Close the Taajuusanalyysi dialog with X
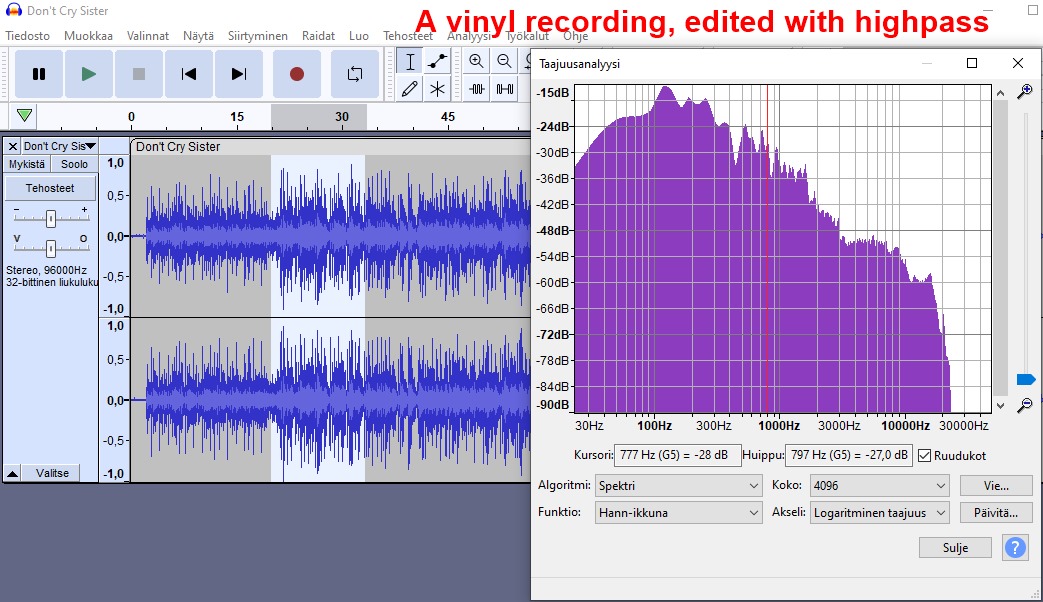Viewport: 1043px width, 602px height. [1018, 63]
